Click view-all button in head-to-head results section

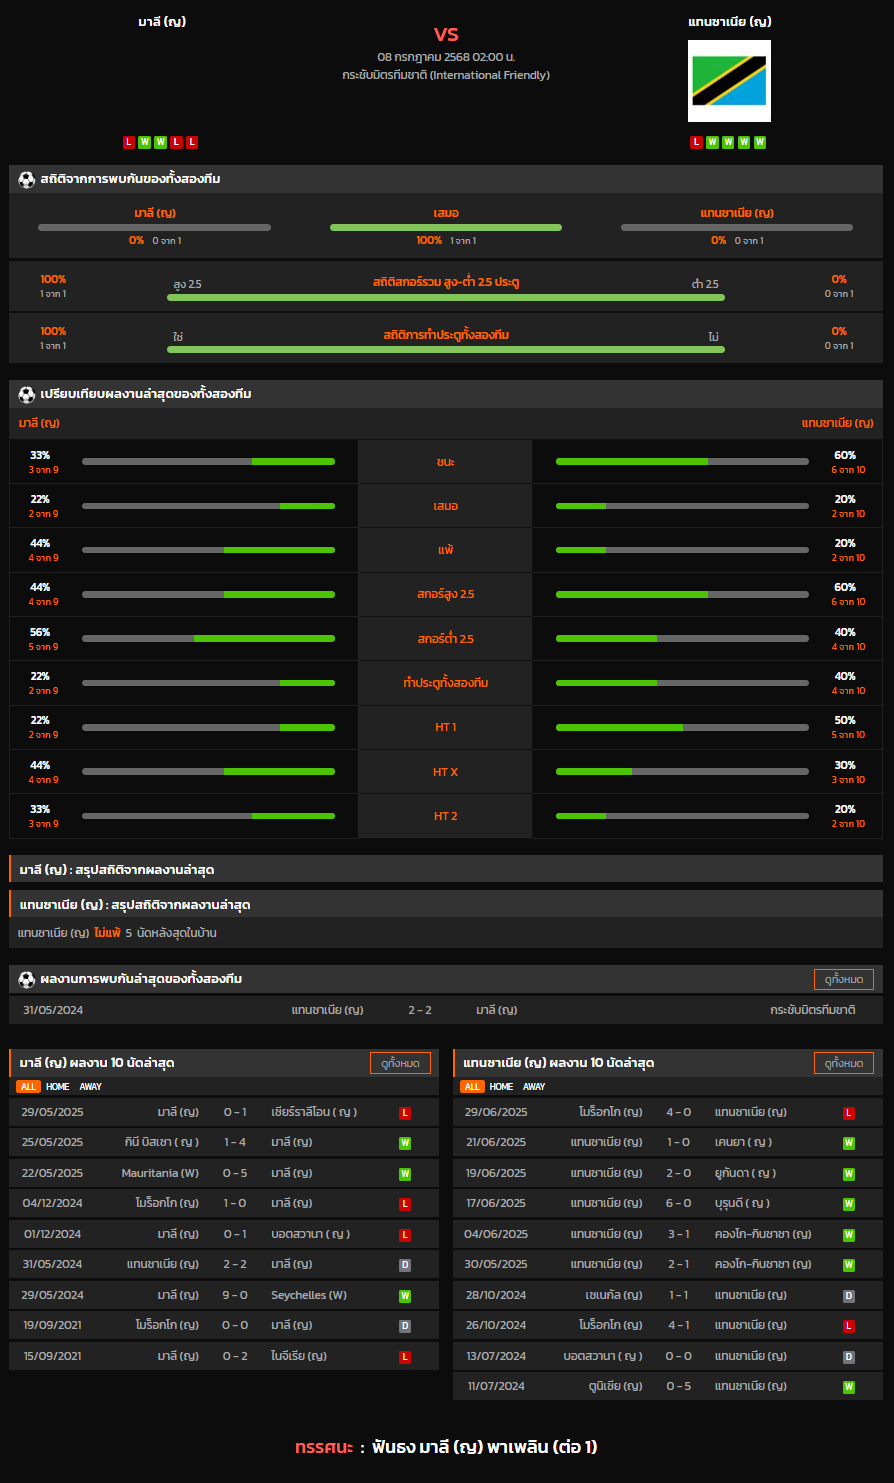point(844,979)
